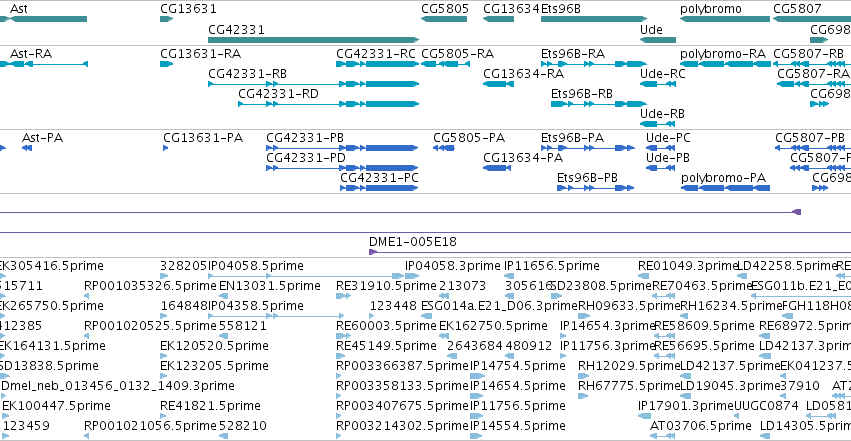The height and width of the screenshot is (441, 851).
Task: Click the Ets96B-RA transcript label
Action: click(573, 54)
